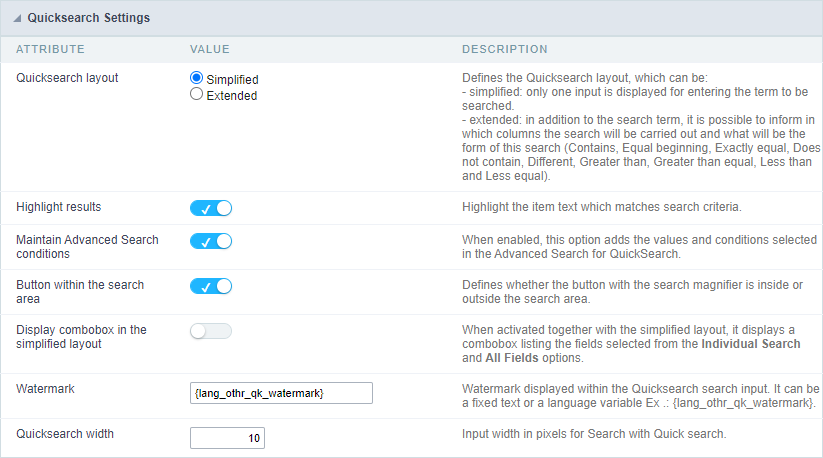Click the ATTRIBUTE column header
This screenshot has width=823, height=458.
click(x=50, y=49)
